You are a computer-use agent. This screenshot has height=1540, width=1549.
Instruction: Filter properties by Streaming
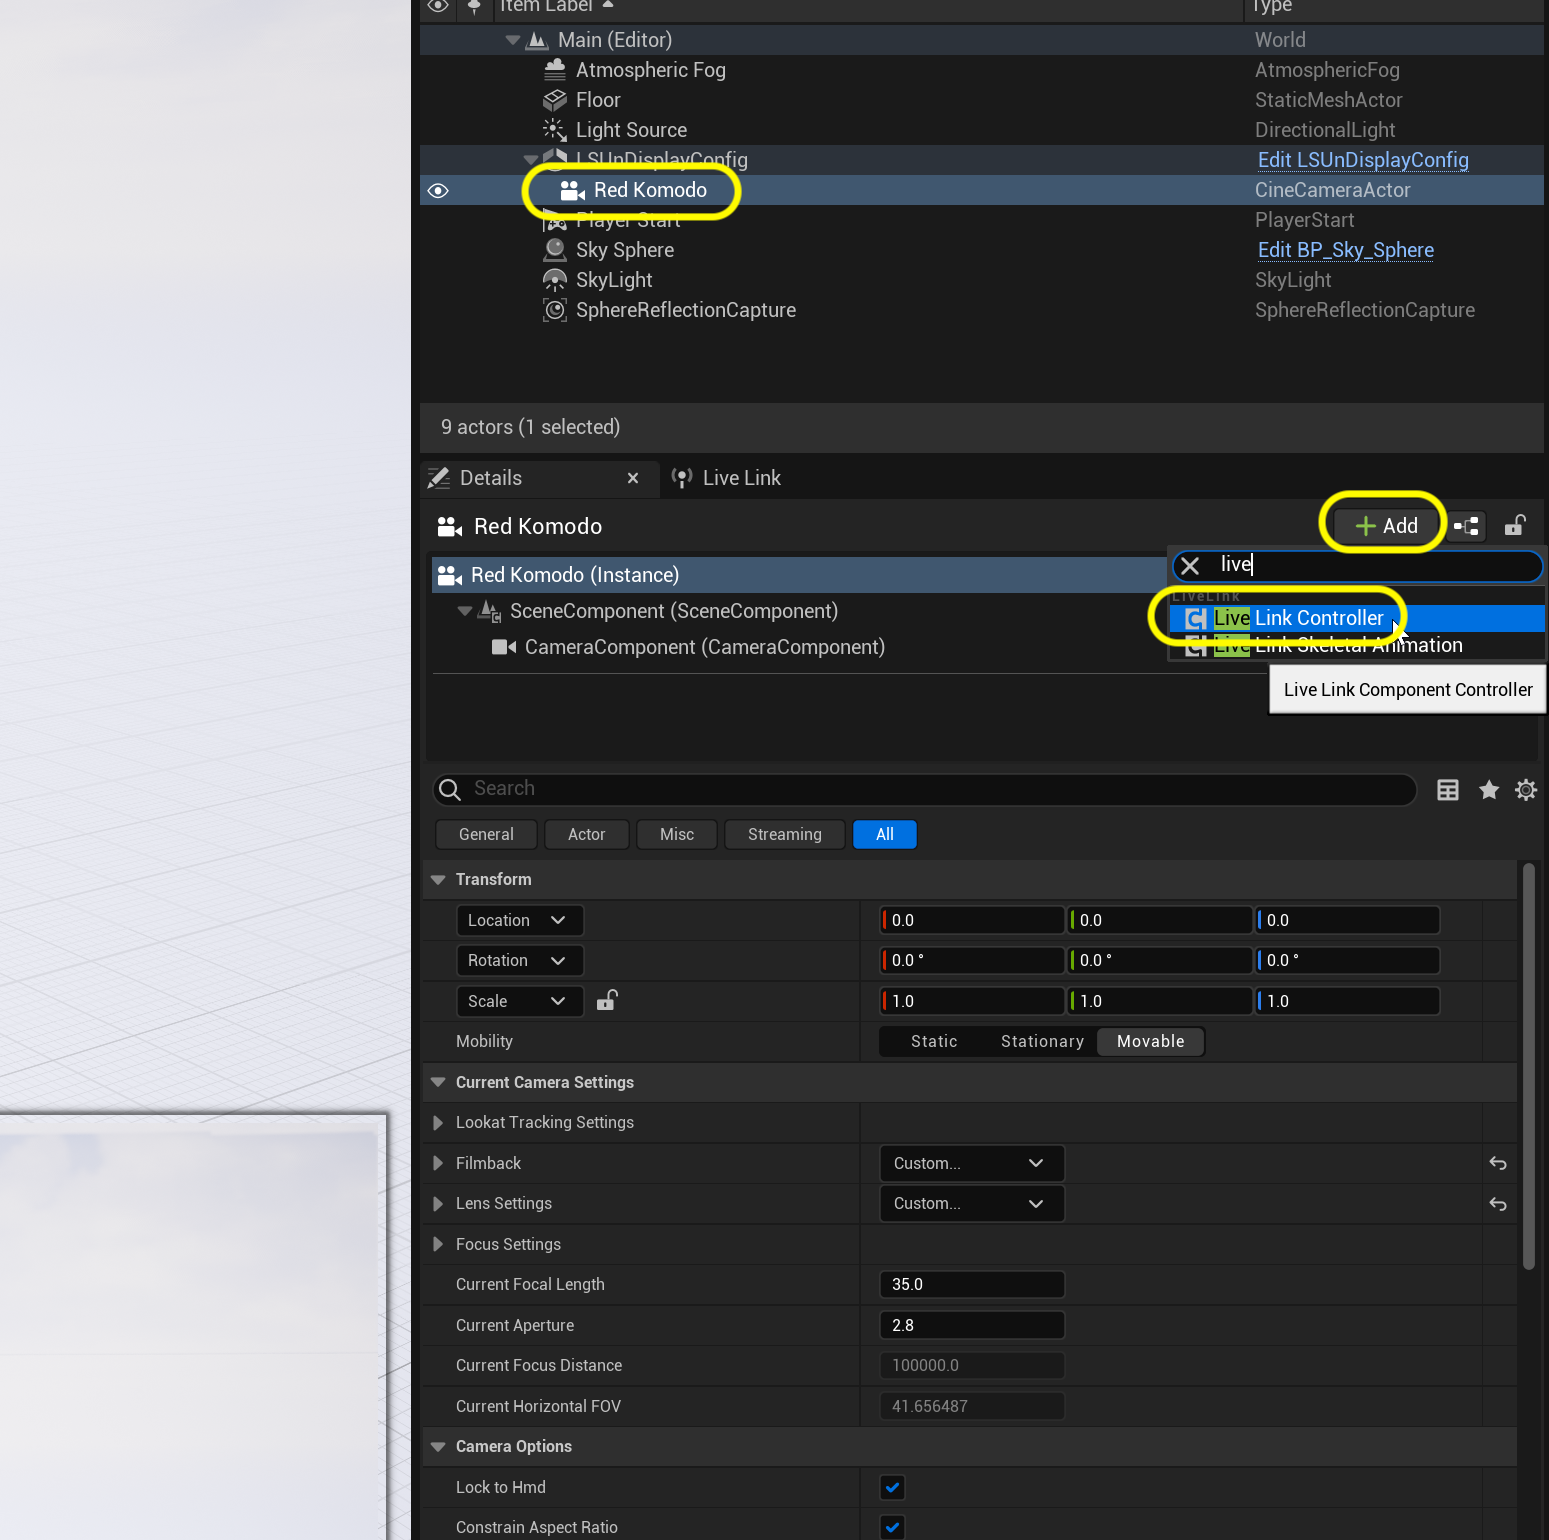pos(784,834)
